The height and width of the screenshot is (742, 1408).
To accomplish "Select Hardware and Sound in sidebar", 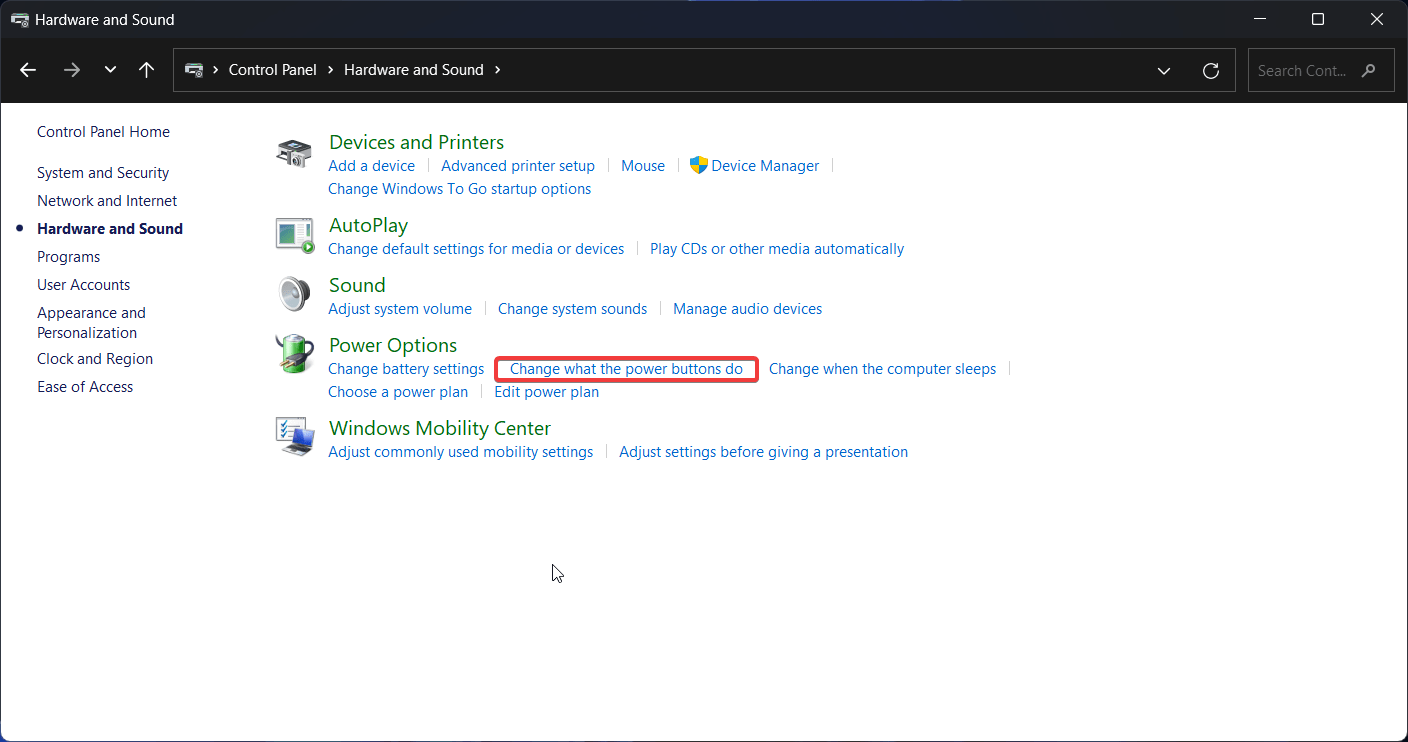I will point(110,229).
